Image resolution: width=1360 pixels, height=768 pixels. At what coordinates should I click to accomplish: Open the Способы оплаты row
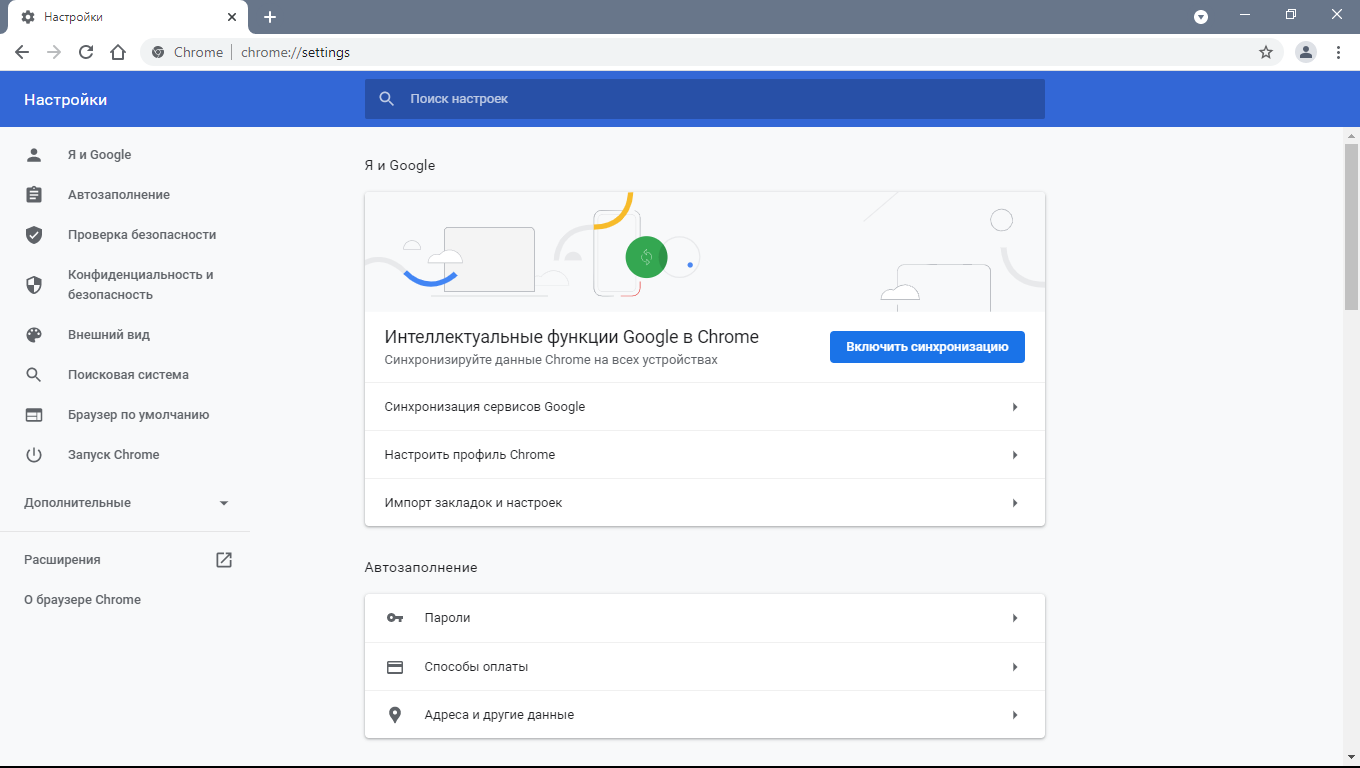pyautogui.click(x=705, y=667)
